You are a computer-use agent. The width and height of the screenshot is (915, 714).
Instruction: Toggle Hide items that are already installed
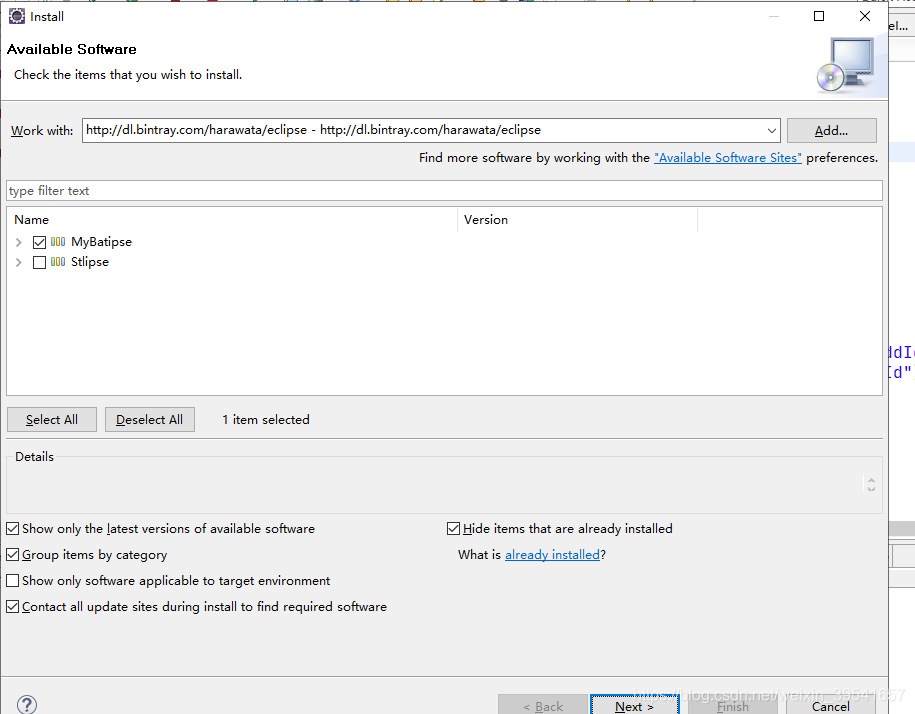tap(453, 528)
